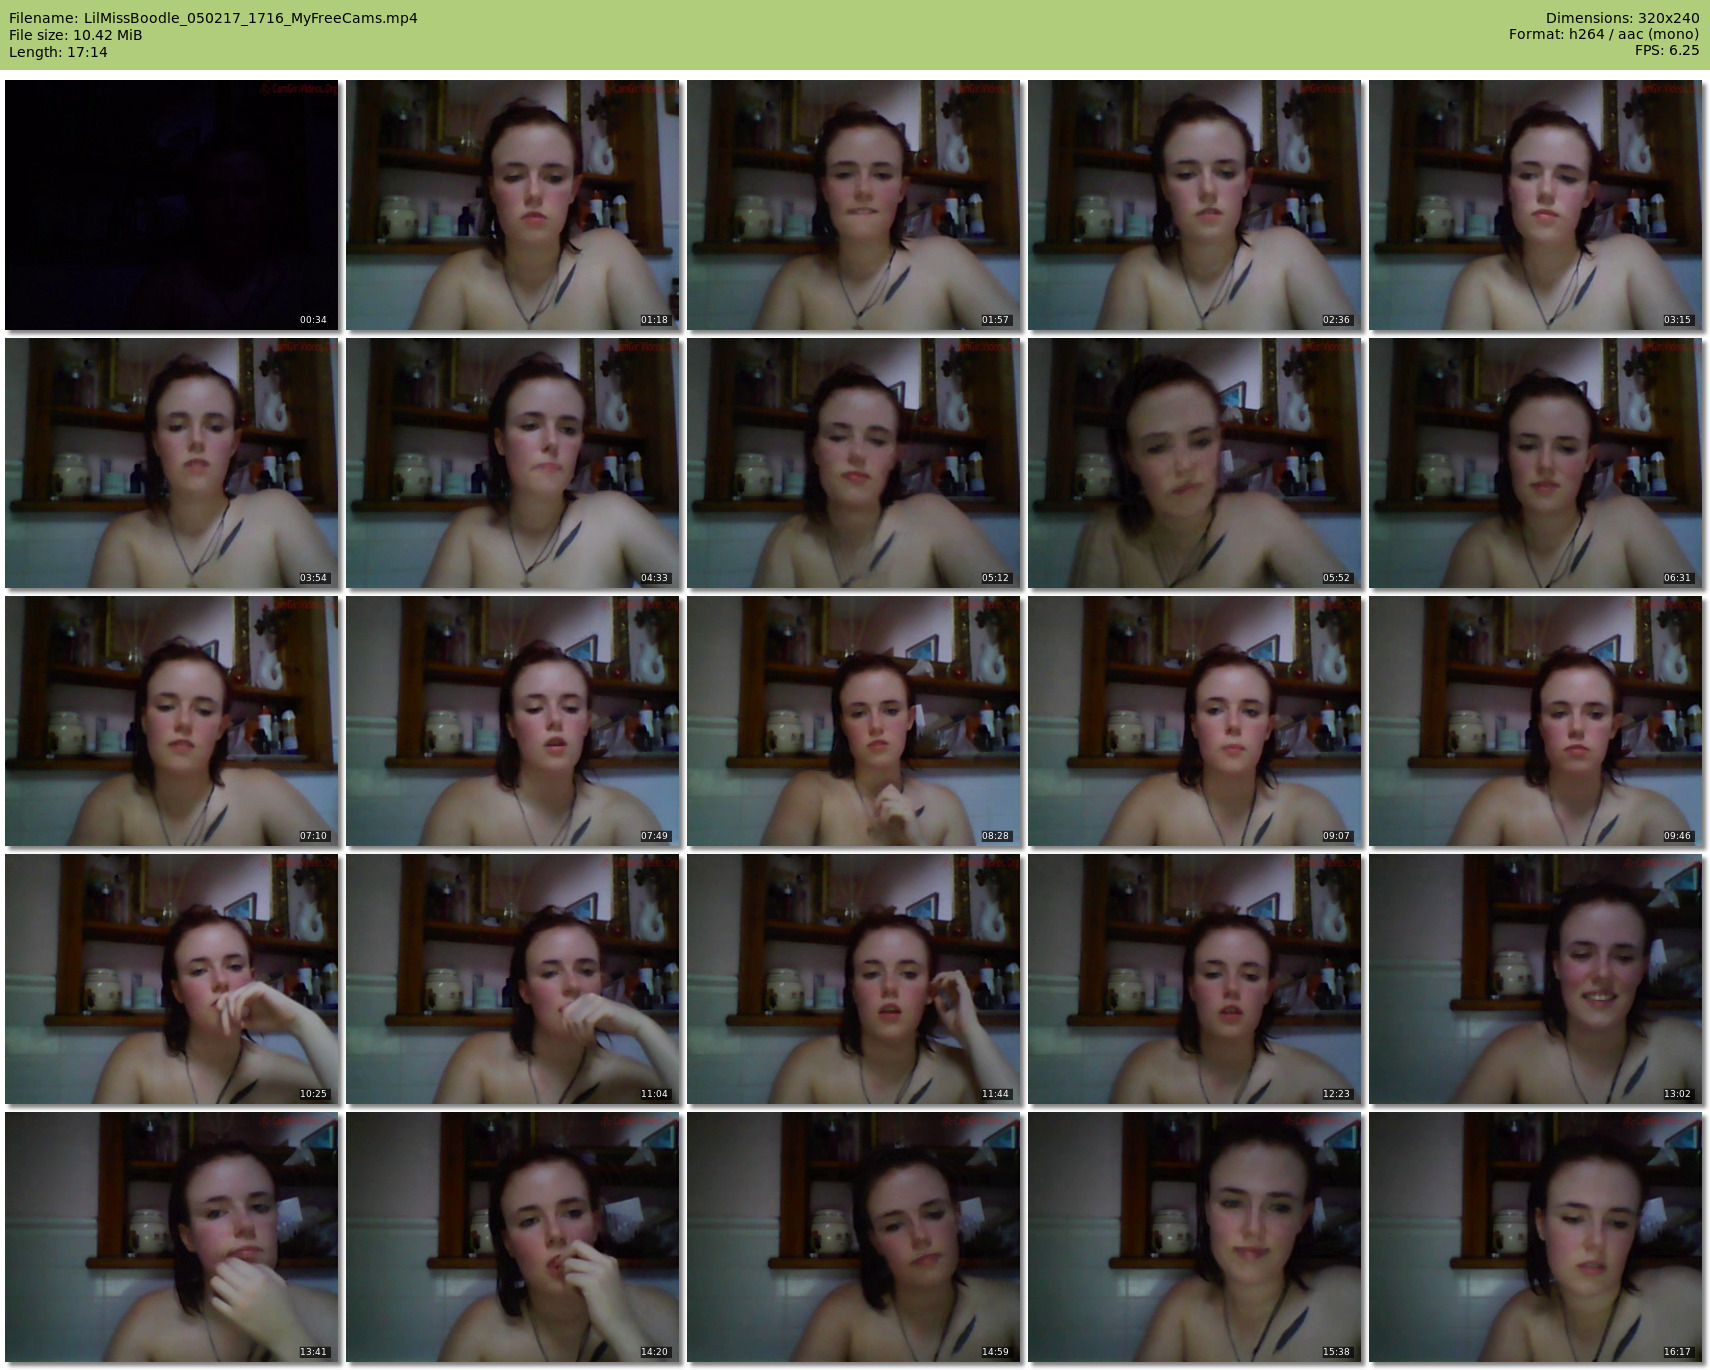Click the 'FPS: 6.25' text

[1667, 50]
